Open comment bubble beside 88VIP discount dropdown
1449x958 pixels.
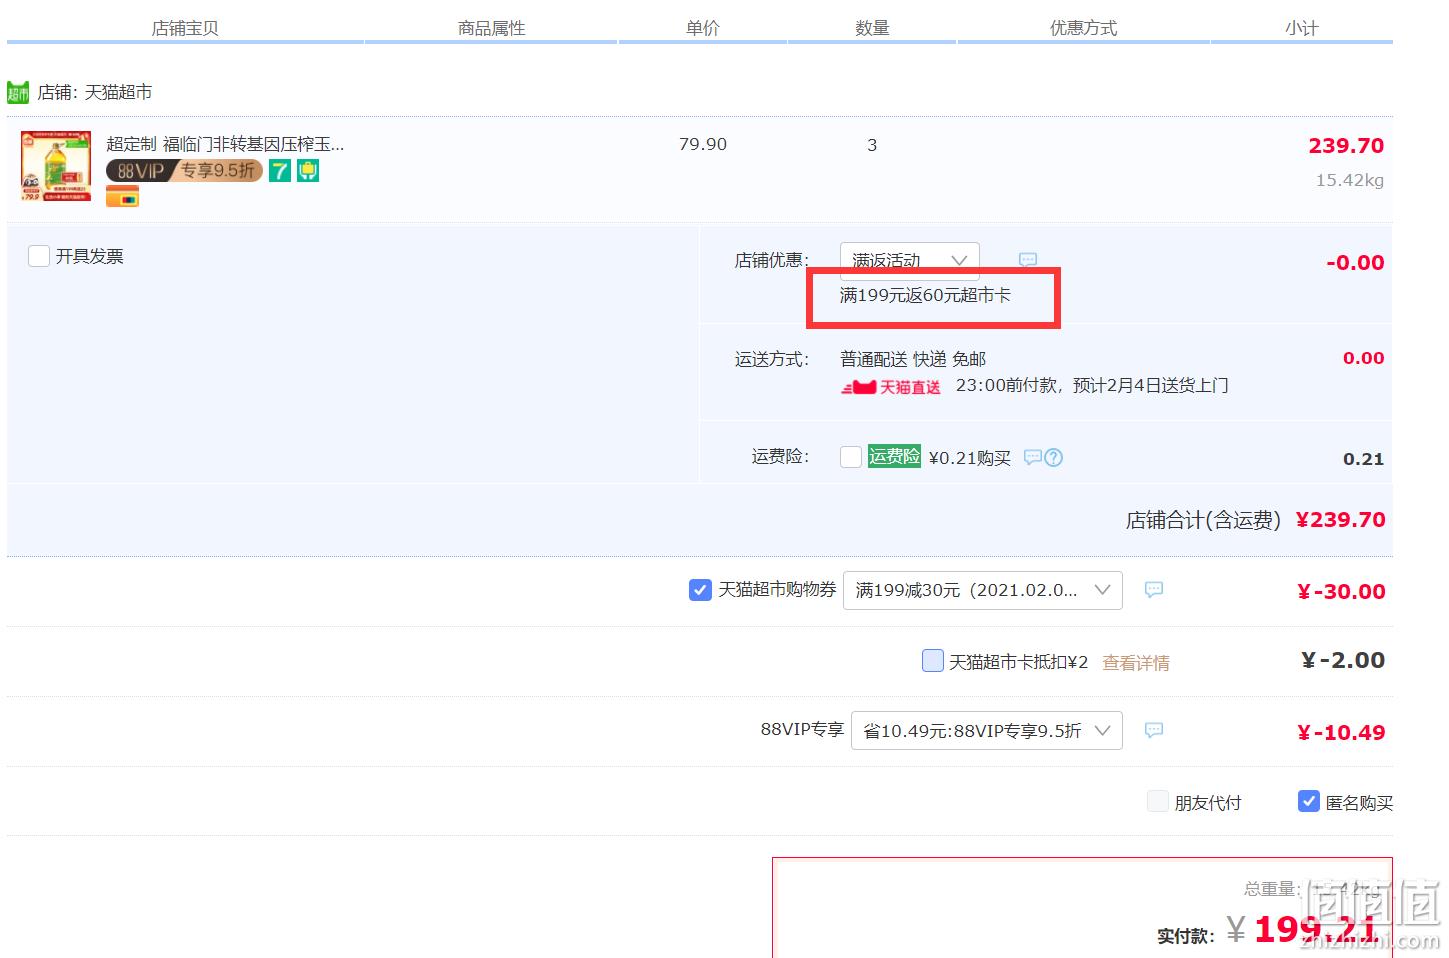tap(1154, 731)
